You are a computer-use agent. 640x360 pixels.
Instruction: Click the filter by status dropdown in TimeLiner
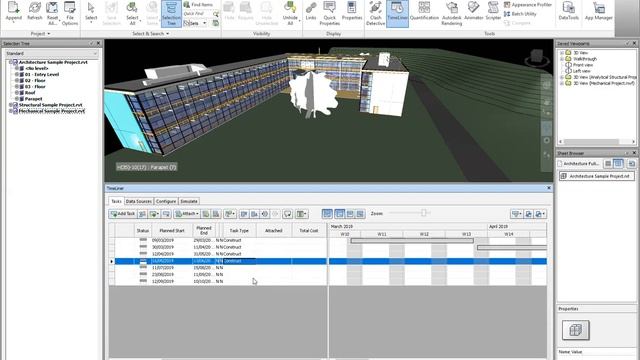(x=516, y=214)
